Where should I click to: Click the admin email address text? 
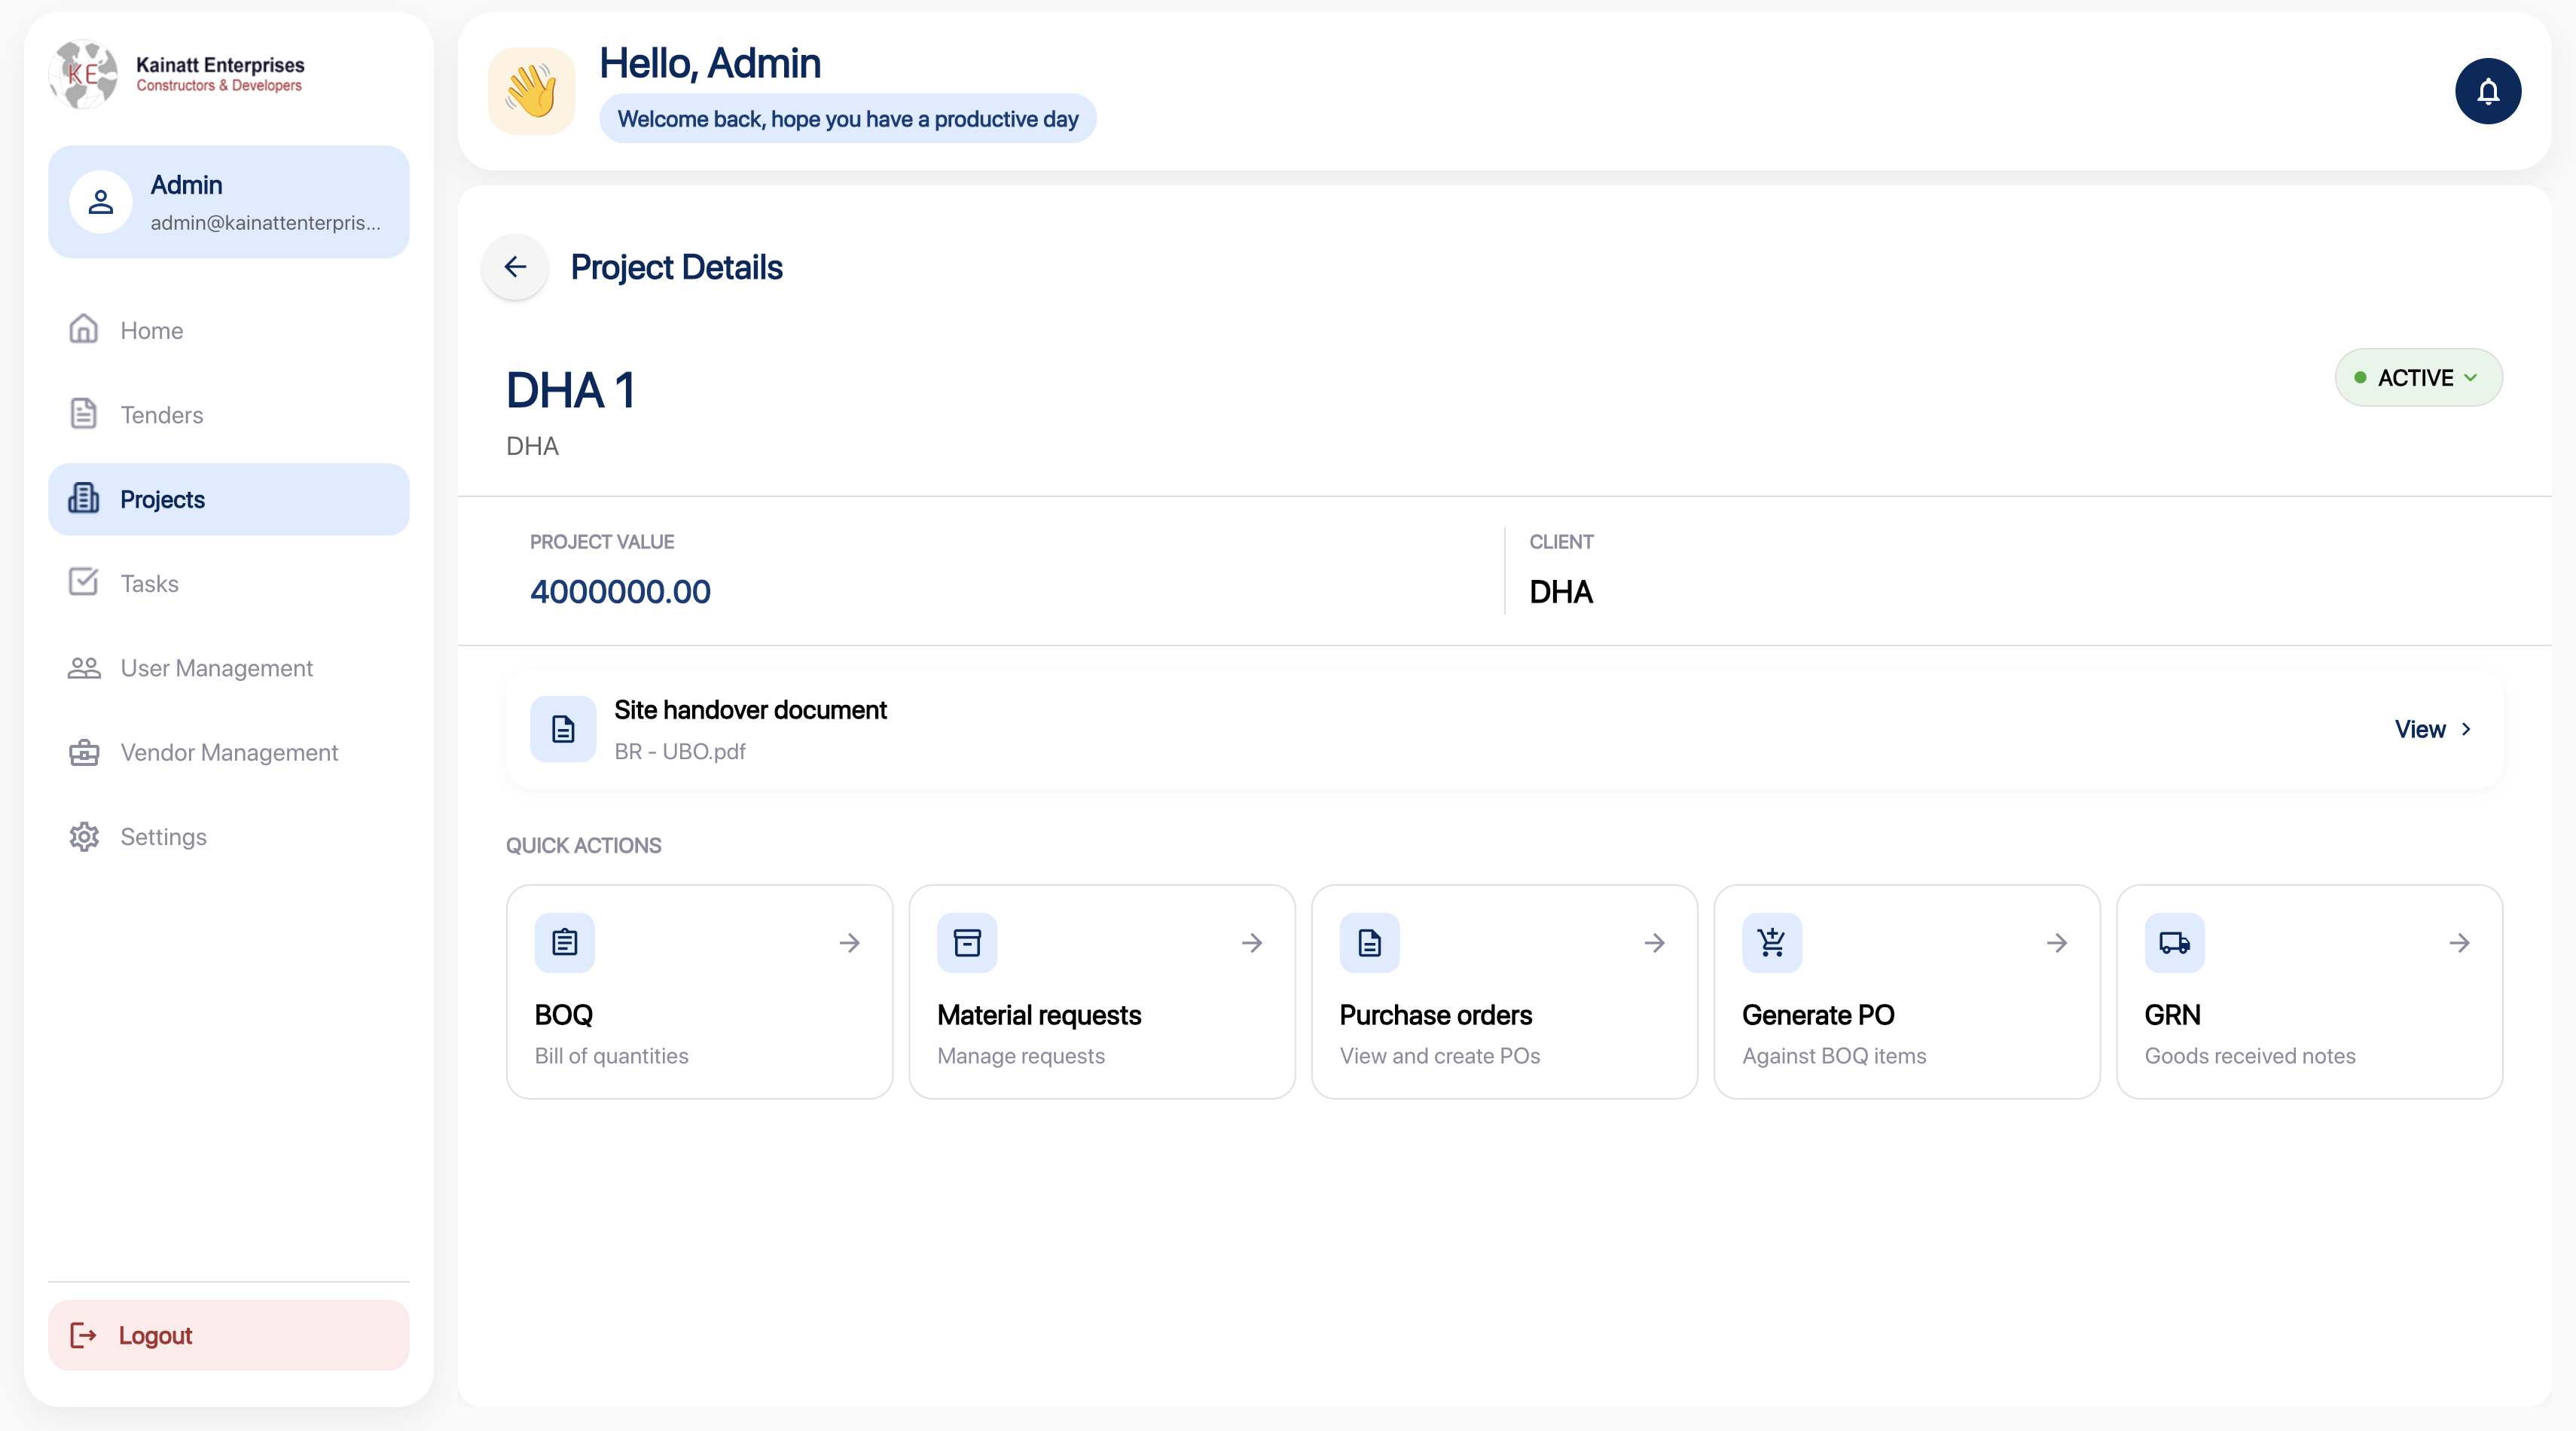tap(265, 223)
